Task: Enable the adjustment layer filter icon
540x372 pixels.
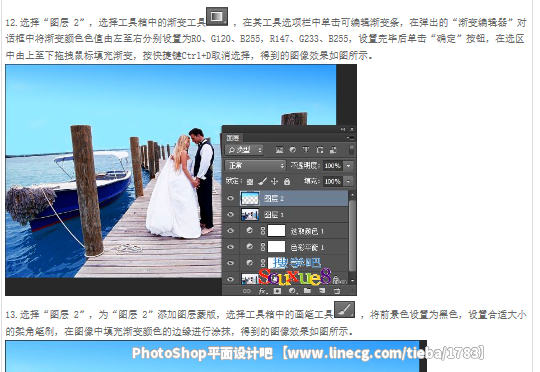Action: (x=293, y=150)
